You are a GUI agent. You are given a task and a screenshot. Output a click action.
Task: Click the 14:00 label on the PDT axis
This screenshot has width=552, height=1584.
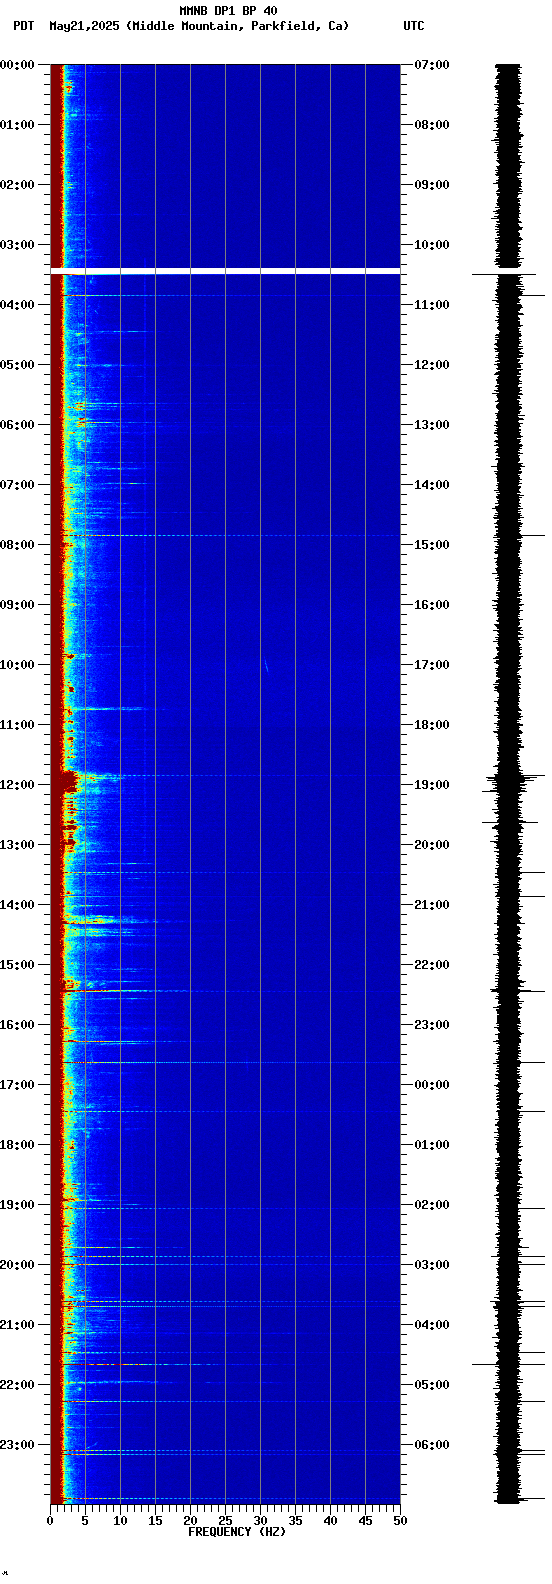[x=17, y=905]
